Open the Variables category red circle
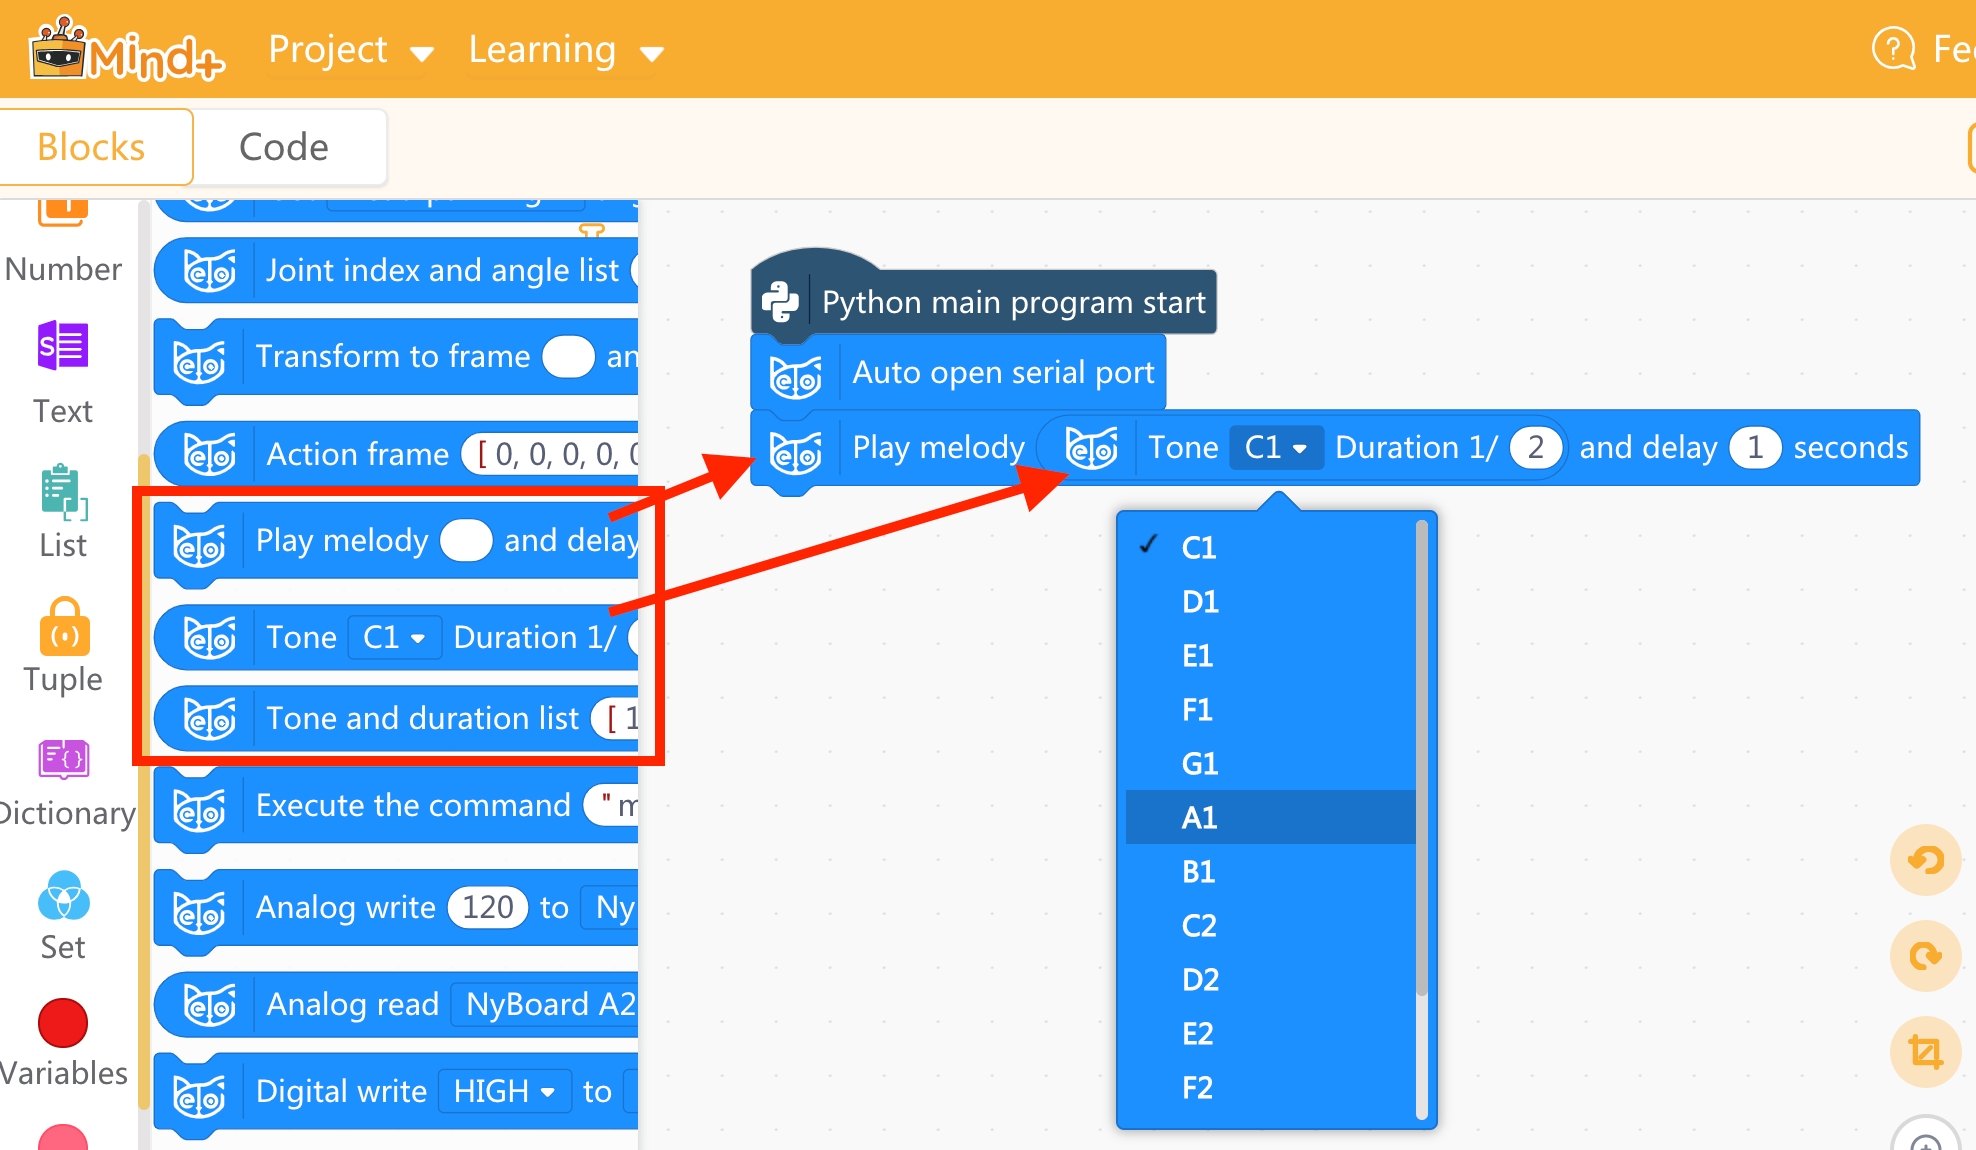 click(x=62, y=1023)
